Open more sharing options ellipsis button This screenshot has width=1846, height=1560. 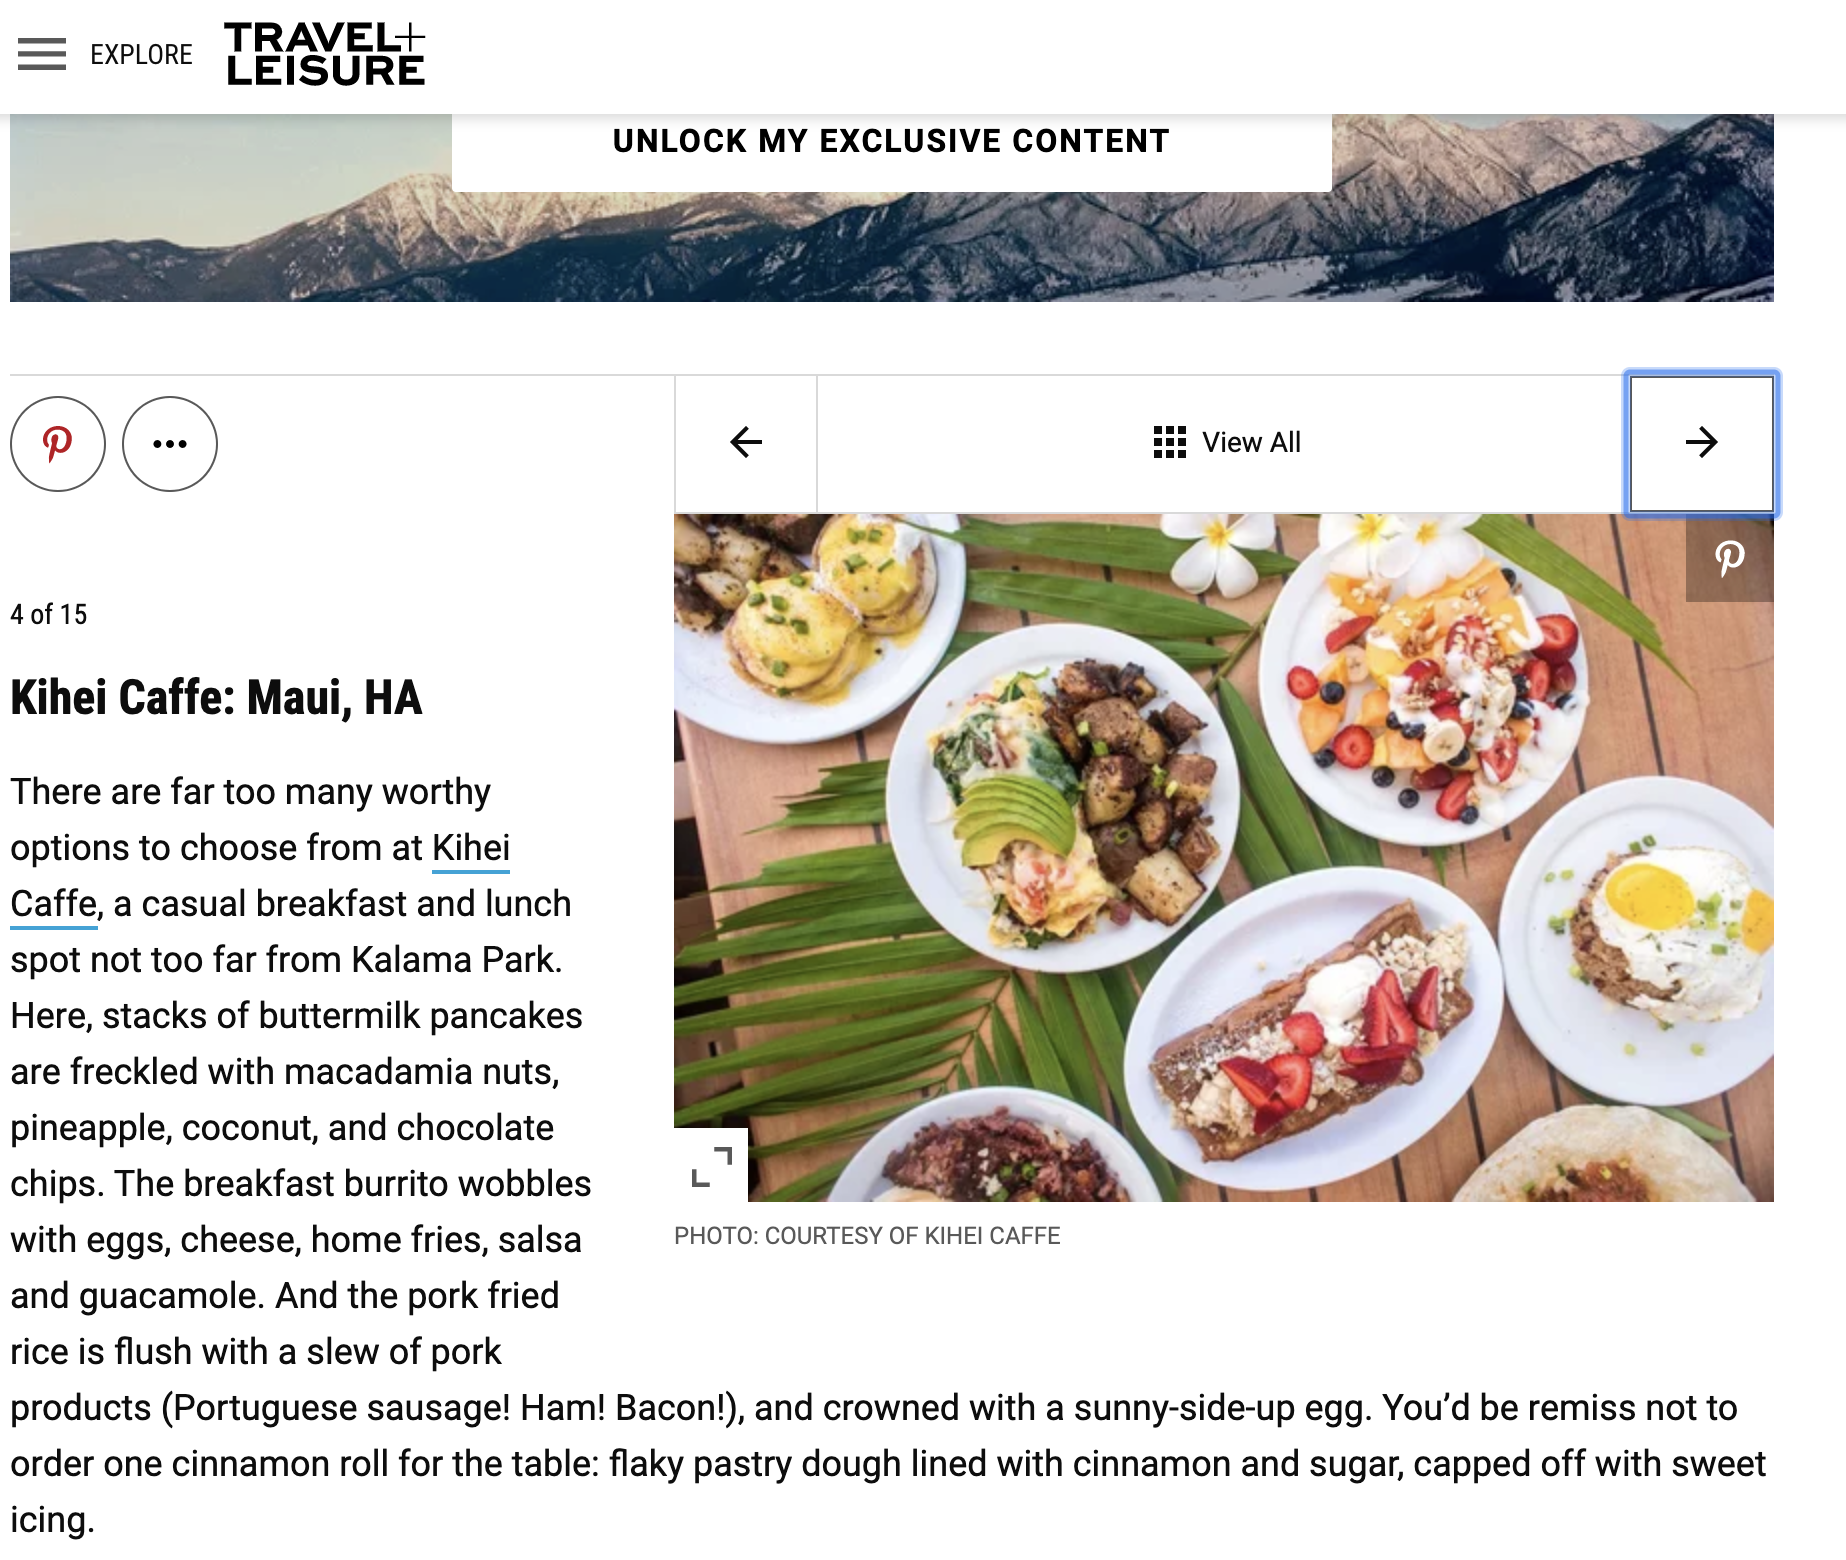click(170, 444)
